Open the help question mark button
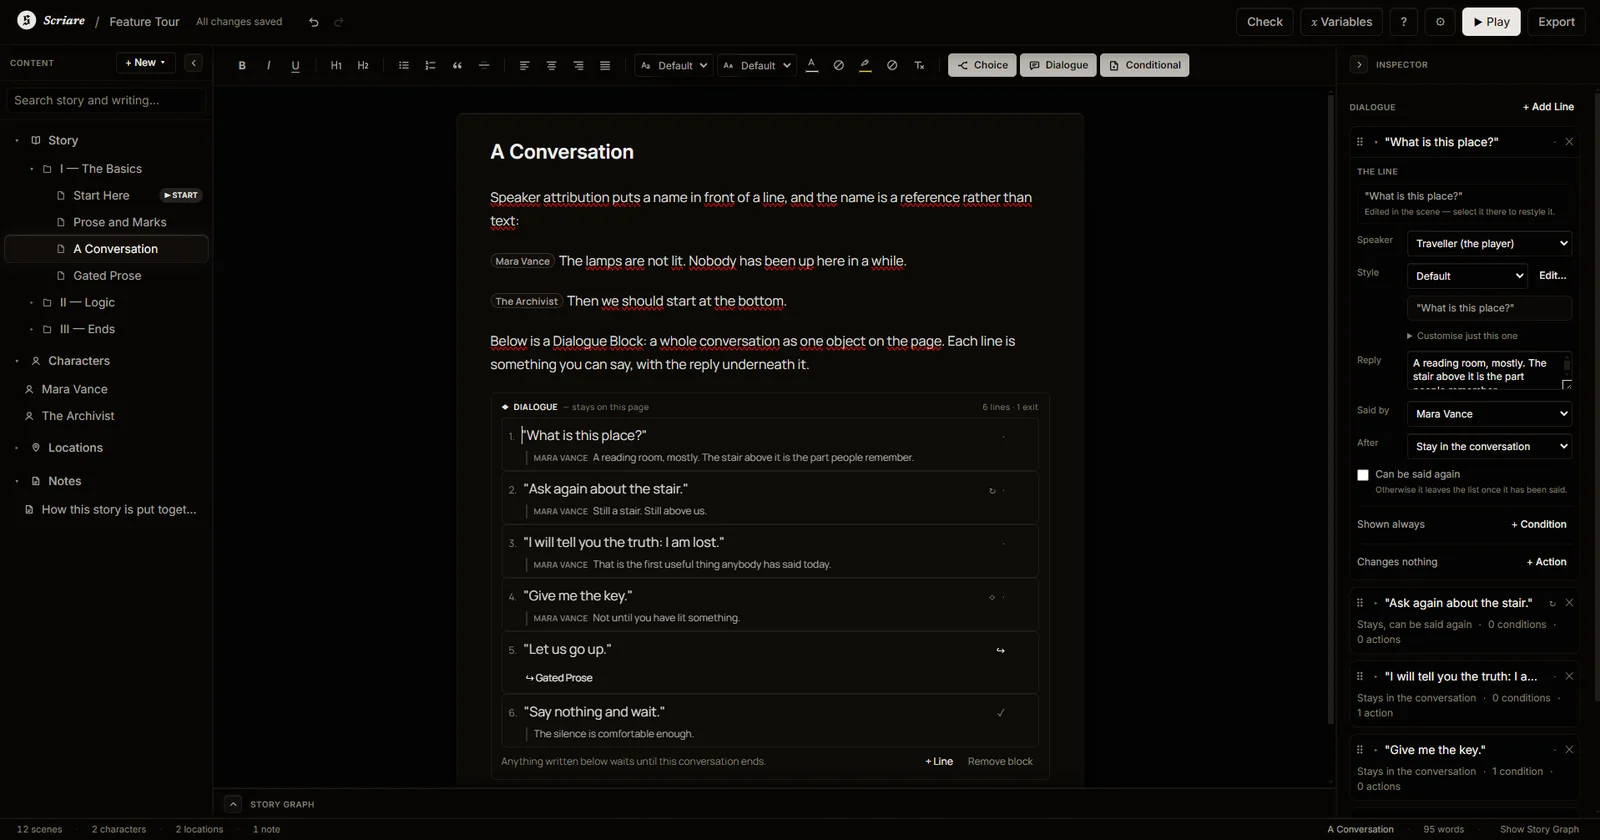 (x=1404, y=22)
